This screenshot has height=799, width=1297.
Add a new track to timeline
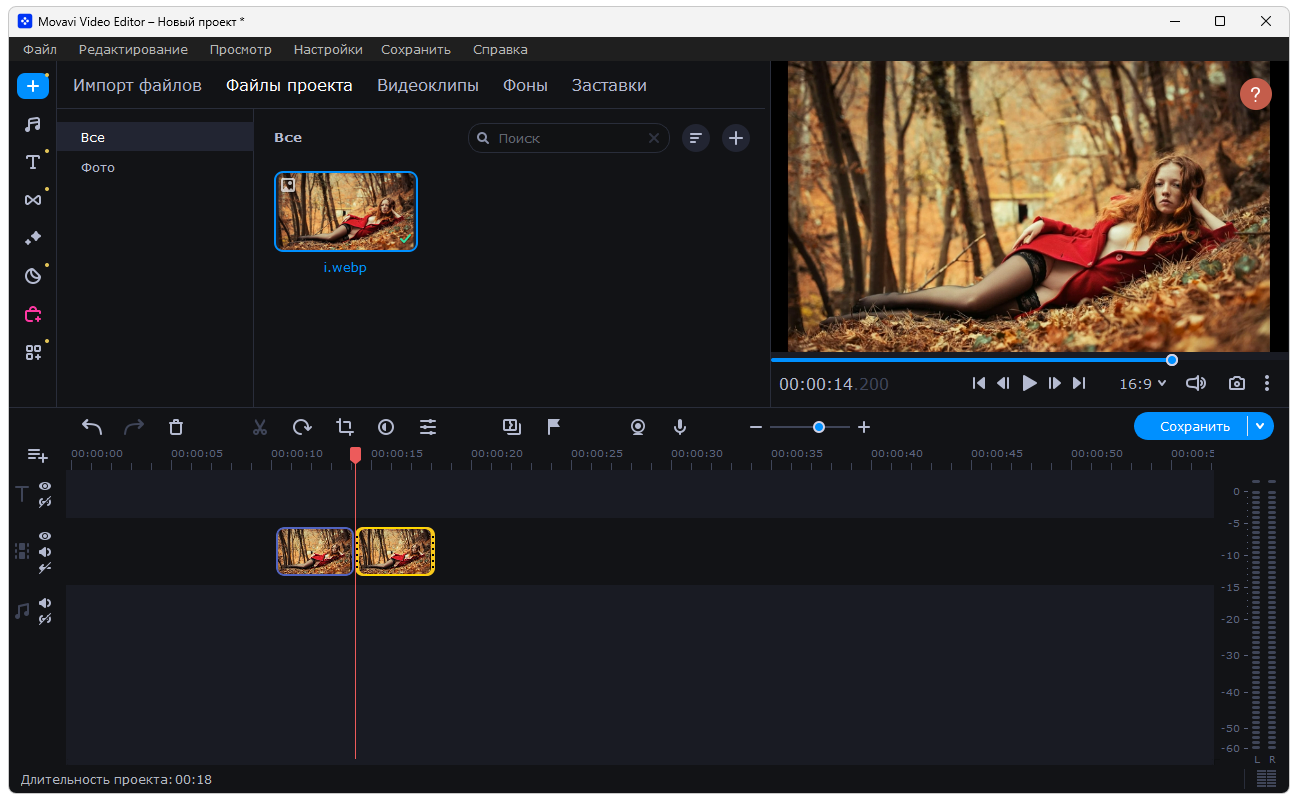38,456
